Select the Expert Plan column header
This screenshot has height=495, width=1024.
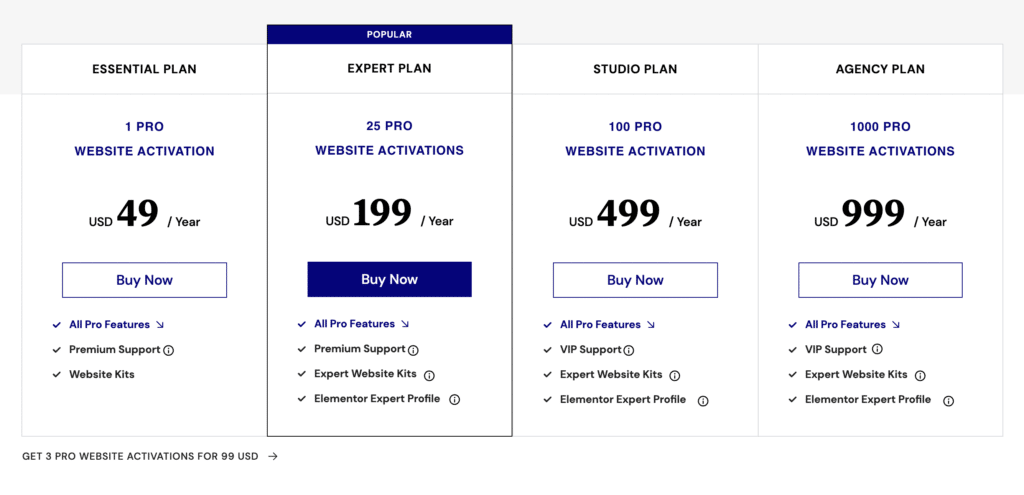pos(389,69)
